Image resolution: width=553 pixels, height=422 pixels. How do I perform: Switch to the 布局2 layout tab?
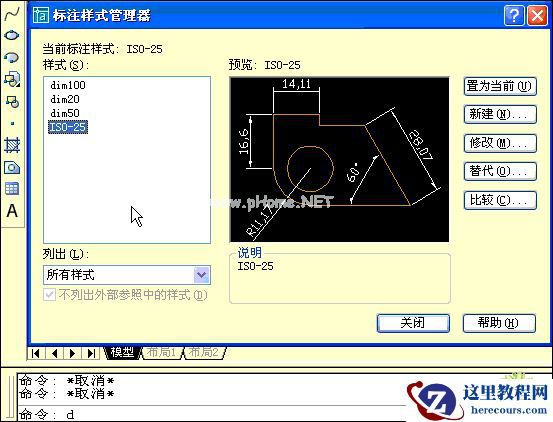[204, 352]
